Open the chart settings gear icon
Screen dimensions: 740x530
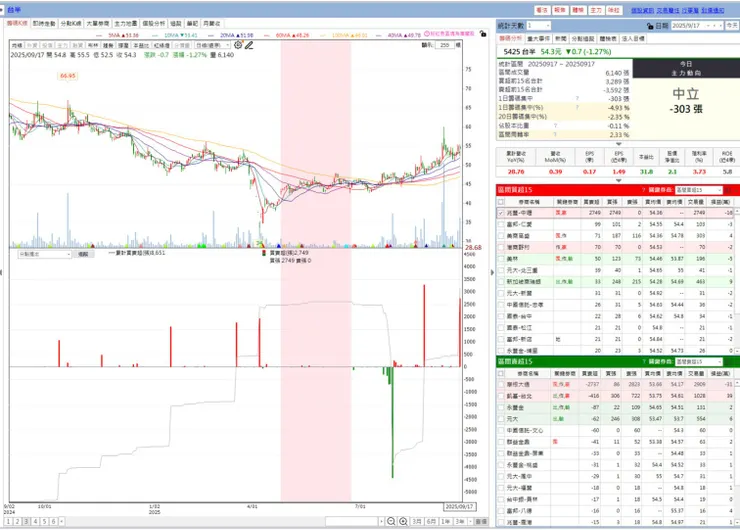coord(238,45)
